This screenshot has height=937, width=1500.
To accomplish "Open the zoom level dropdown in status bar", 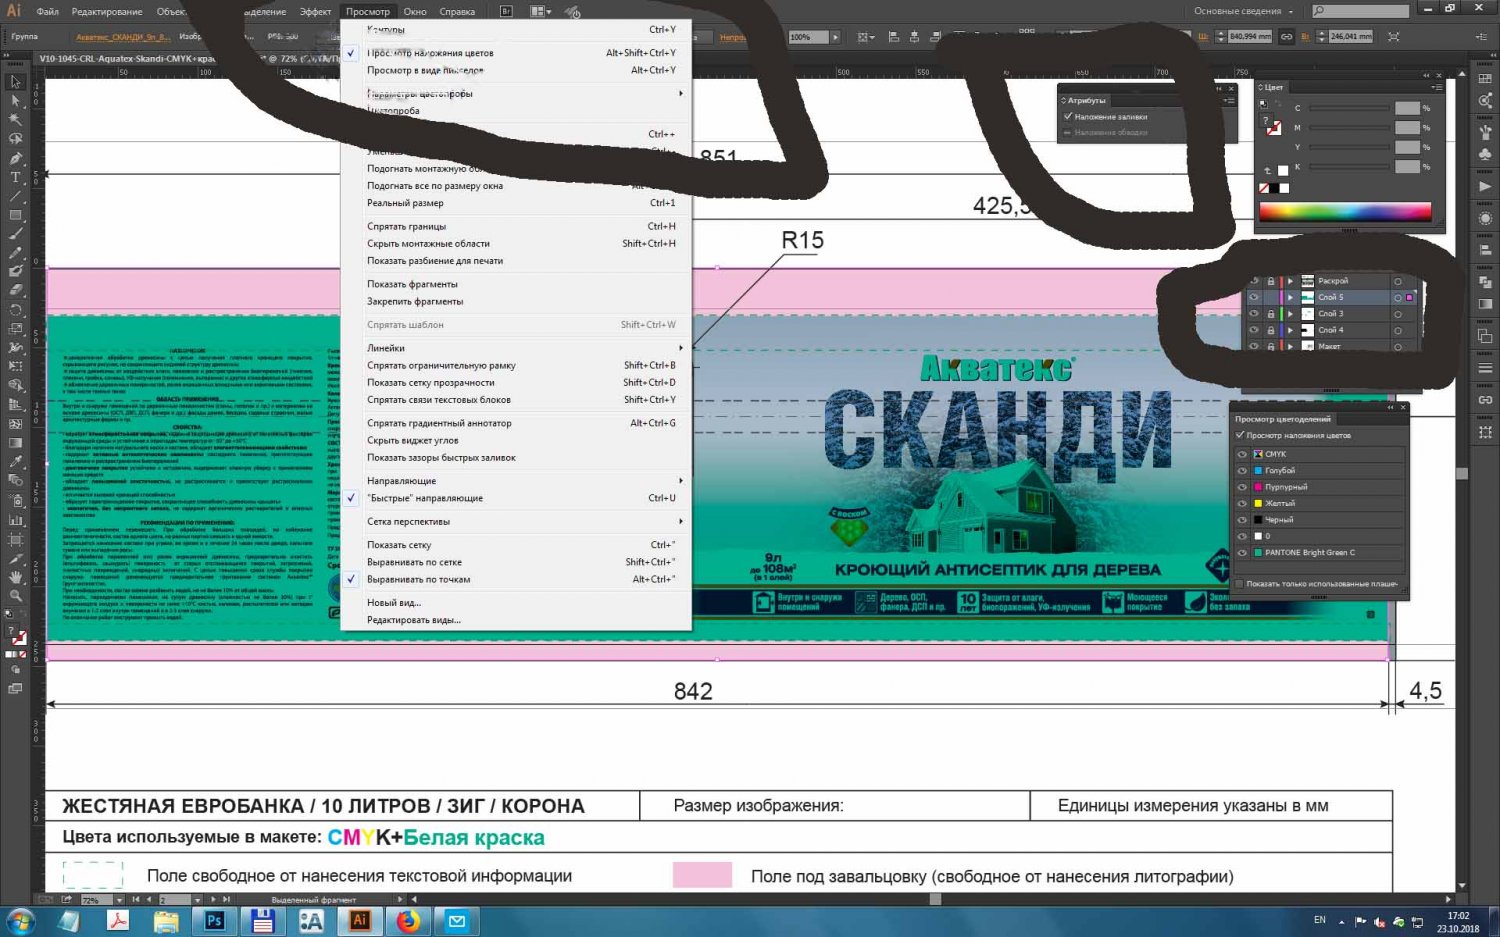I will coord(120,900).
